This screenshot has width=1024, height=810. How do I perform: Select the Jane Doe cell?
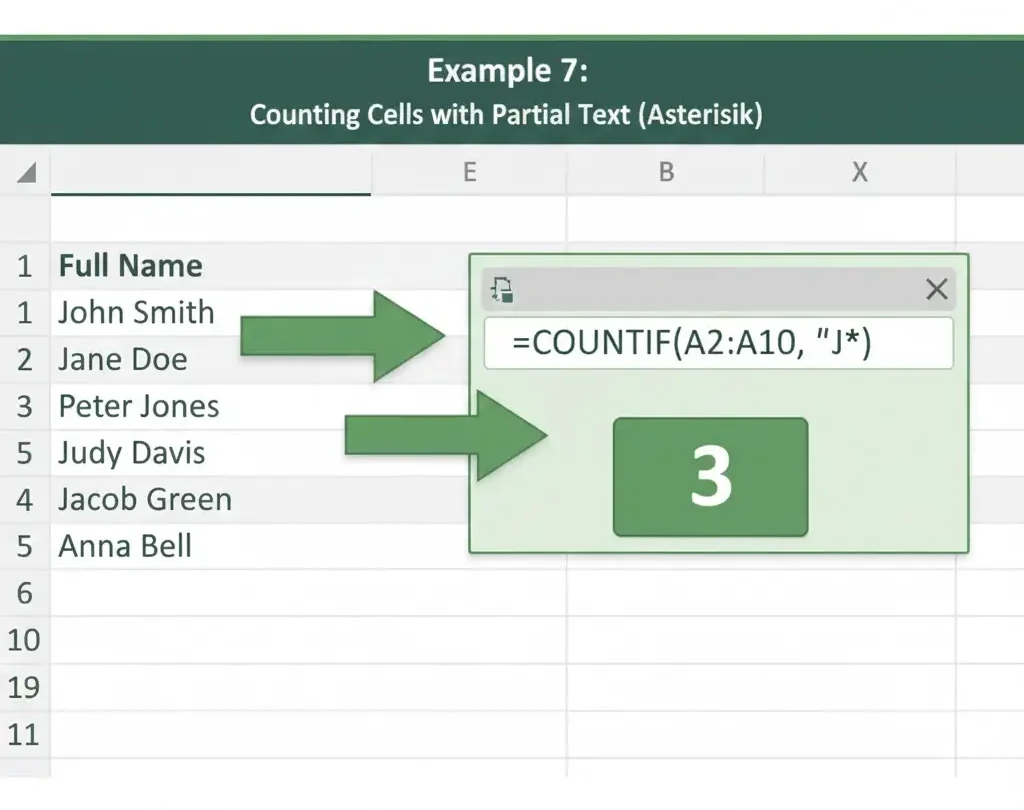[x=123, y=359]
